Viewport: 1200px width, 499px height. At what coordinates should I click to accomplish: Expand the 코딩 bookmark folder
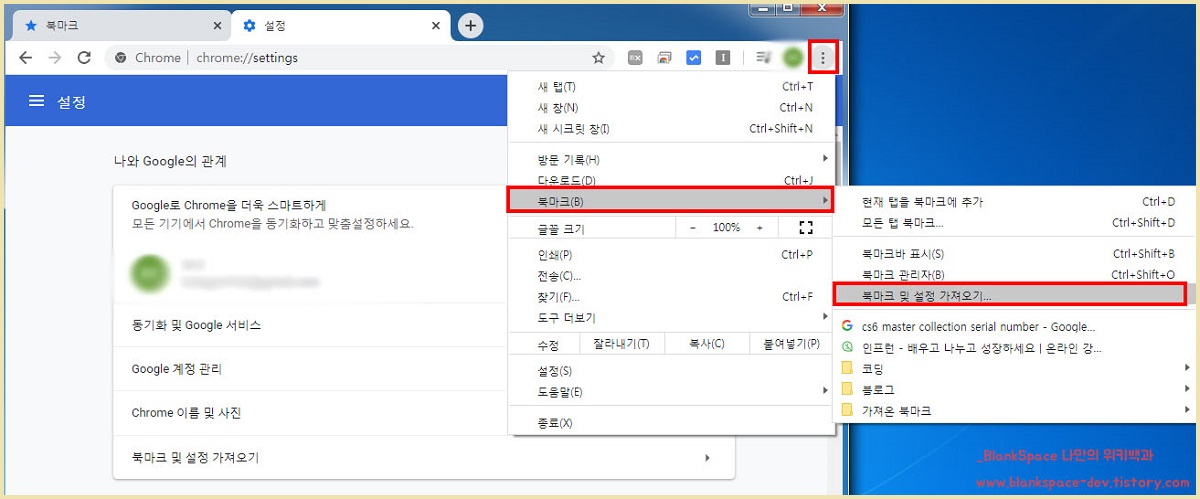tap(1013, 369)
